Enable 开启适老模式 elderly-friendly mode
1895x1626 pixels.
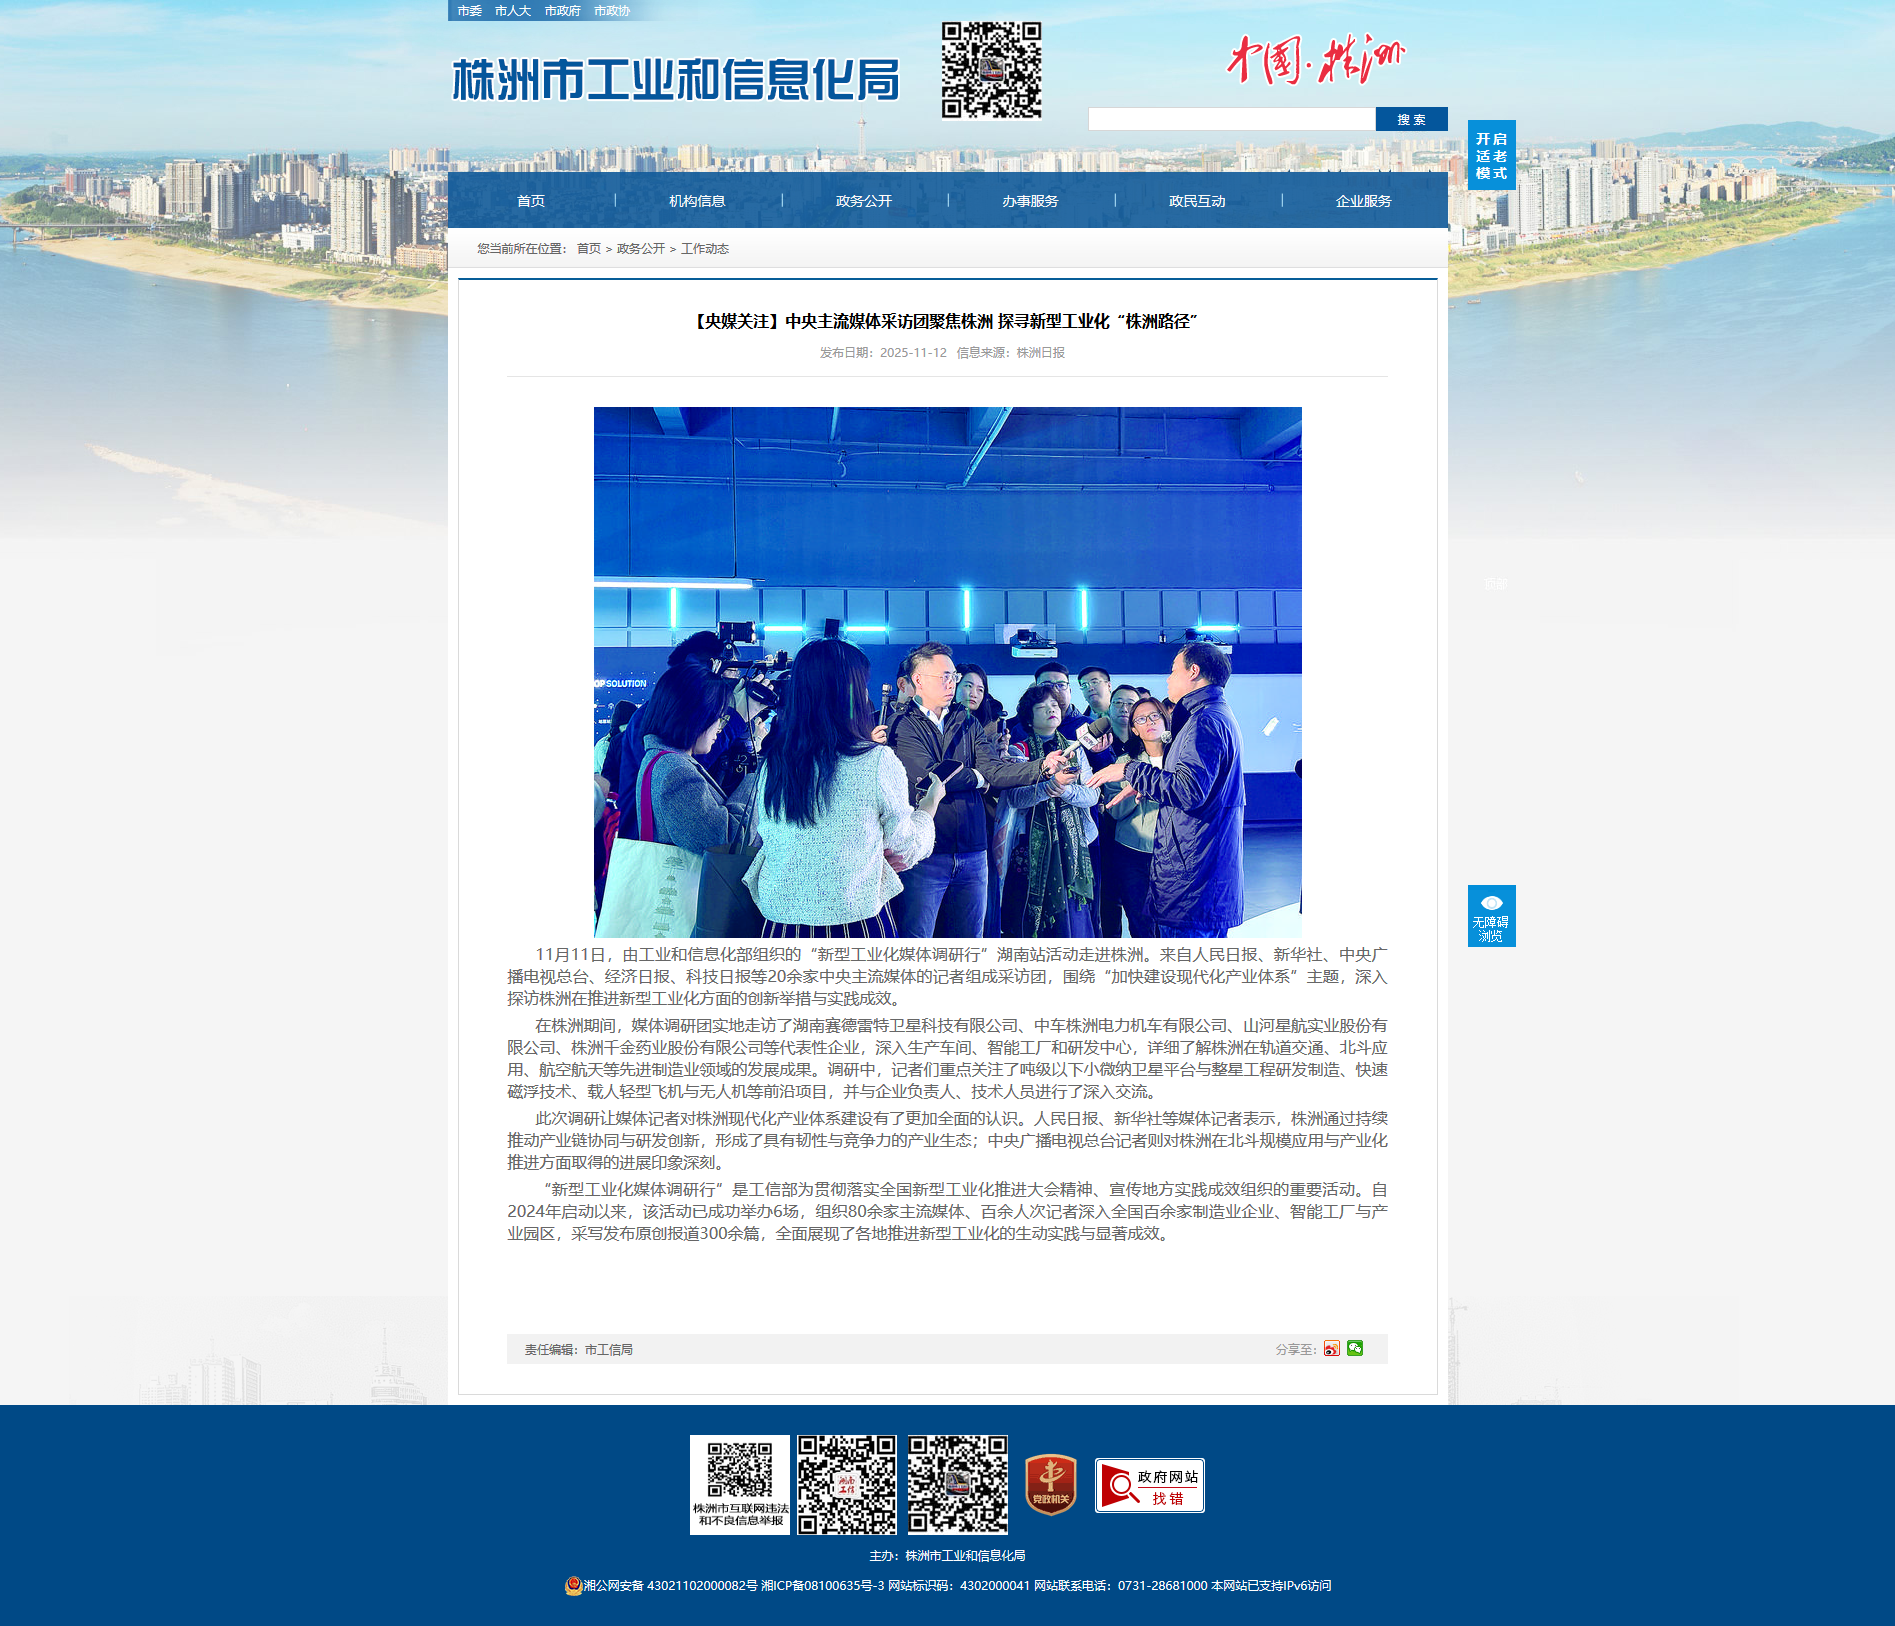(1491, 156)
